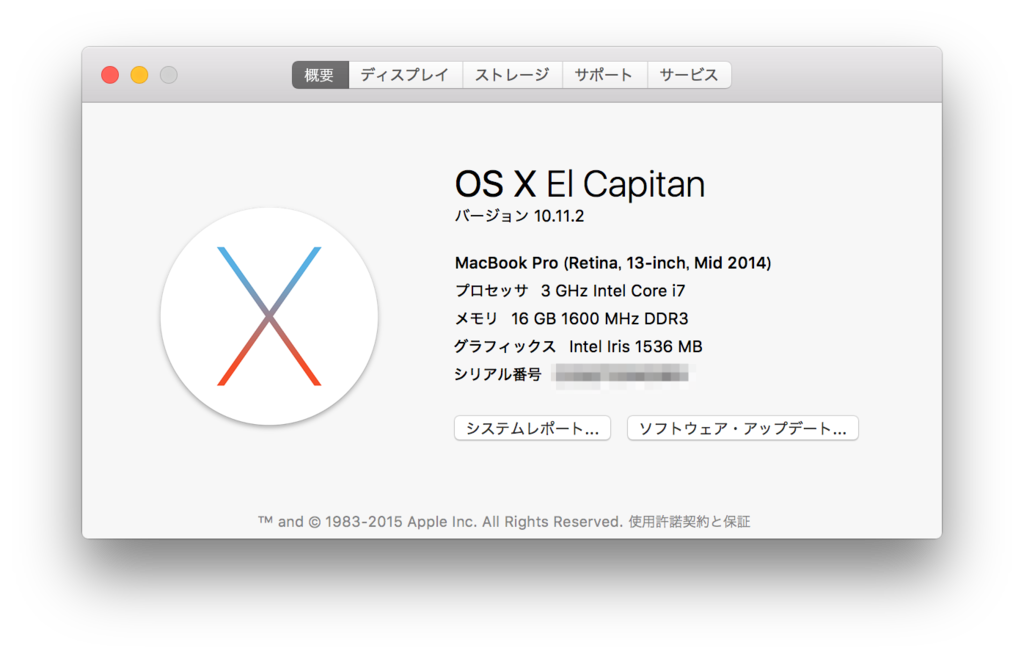Click the システムレポート... button
The image size is (1024, 656).
click(x=532, y=429)
